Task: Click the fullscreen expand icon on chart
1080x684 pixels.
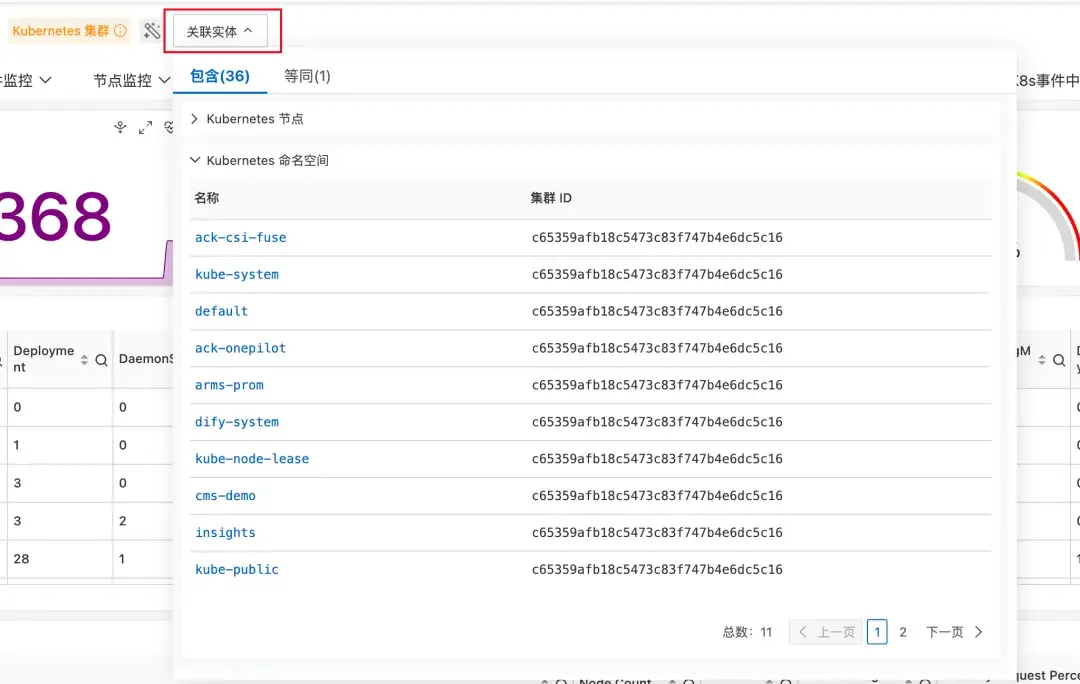Action: point(145,127)
